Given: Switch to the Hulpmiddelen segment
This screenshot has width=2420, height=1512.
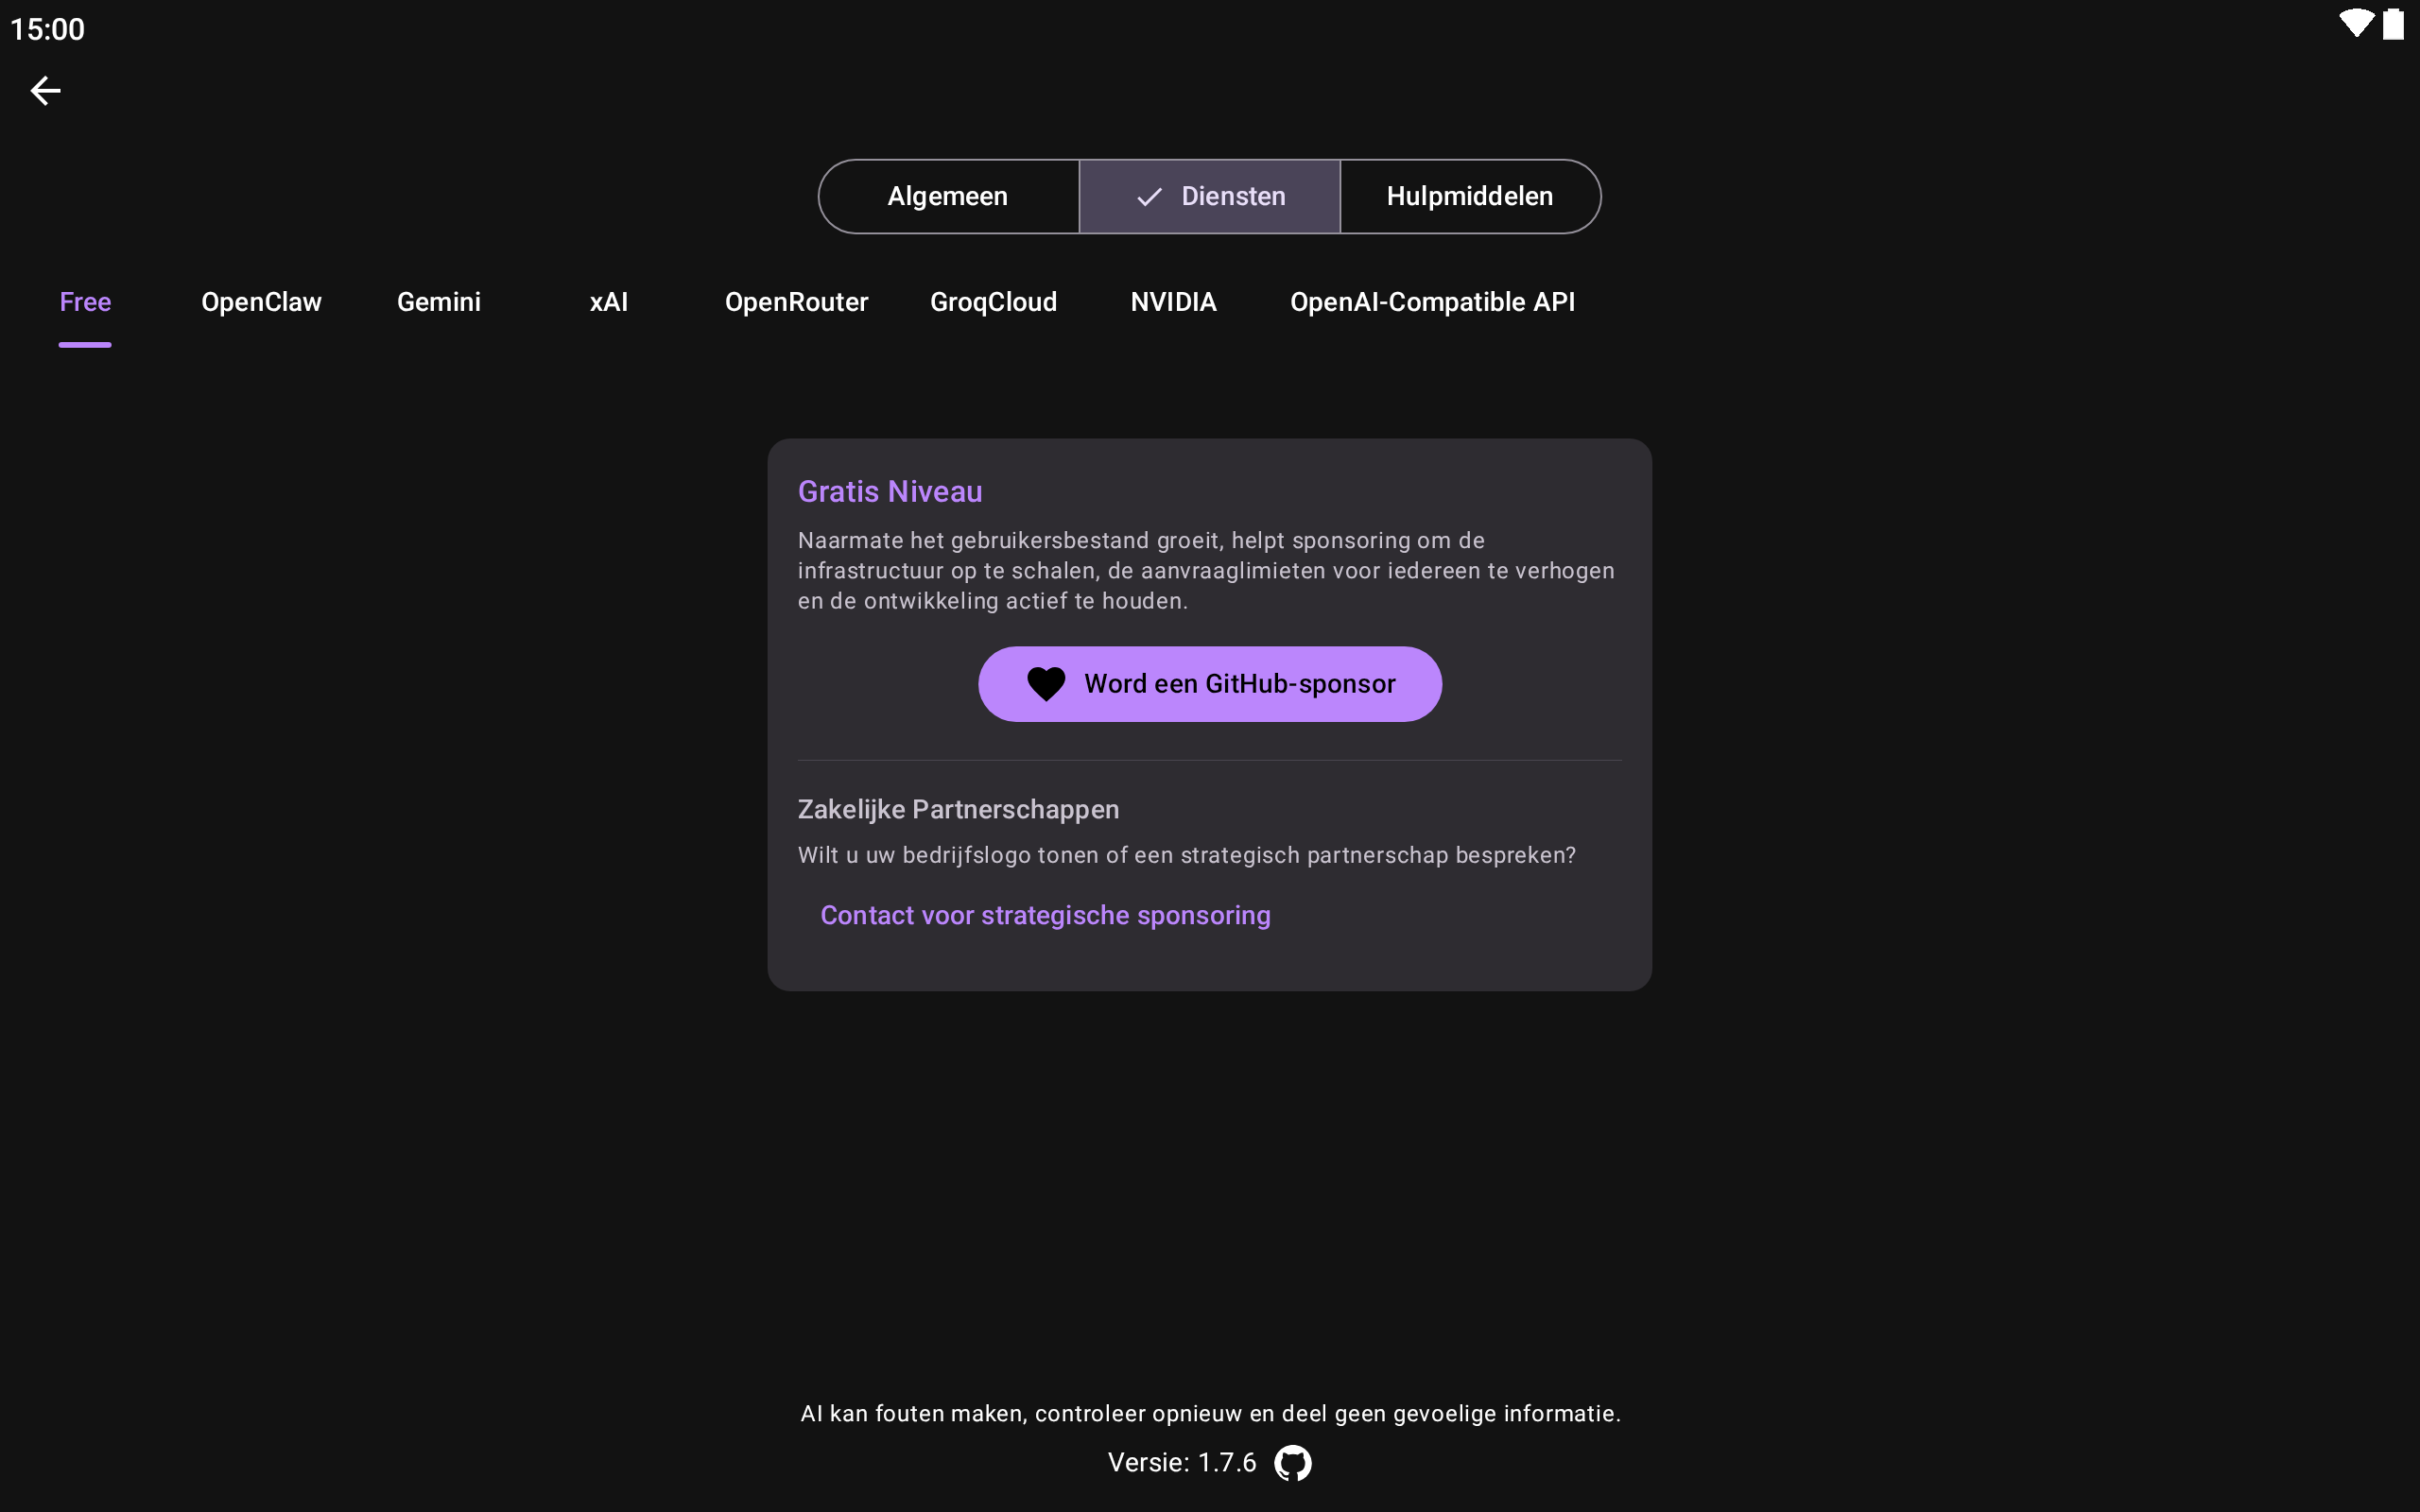Looking at the screenshot, I should (1469, 197).
